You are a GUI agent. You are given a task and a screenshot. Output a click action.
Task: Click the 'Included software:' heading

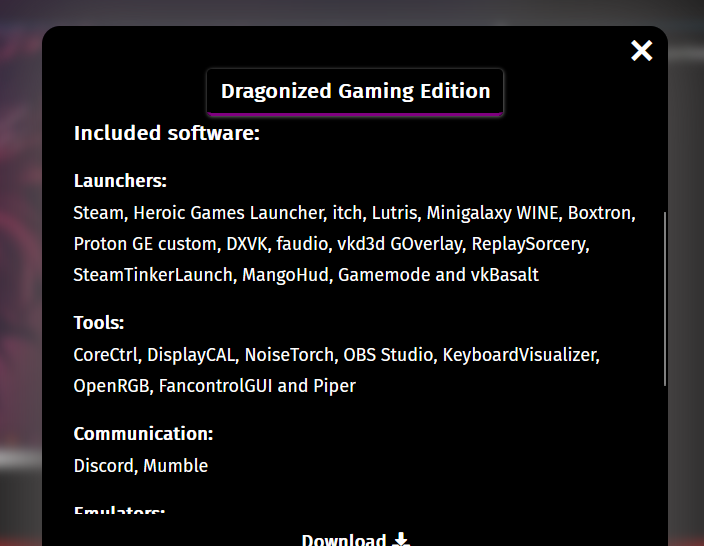[x=167, y=133]
